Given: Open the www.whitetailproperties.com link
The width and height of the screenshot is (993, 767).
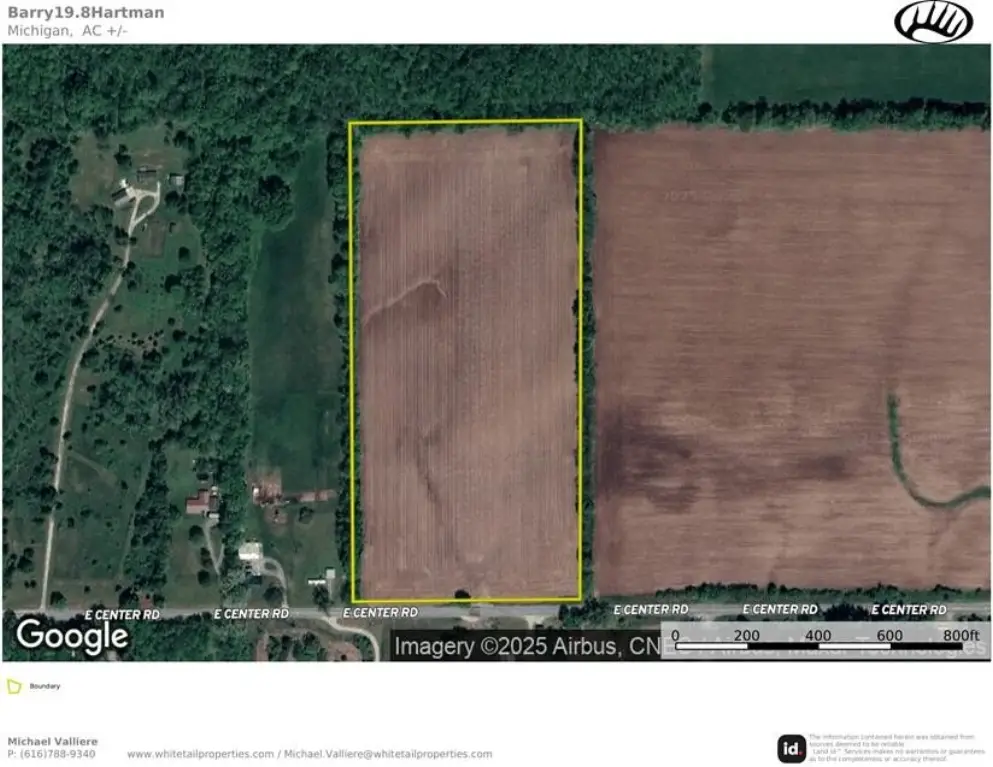Looking at the screenshot, I should pos(200,754).
